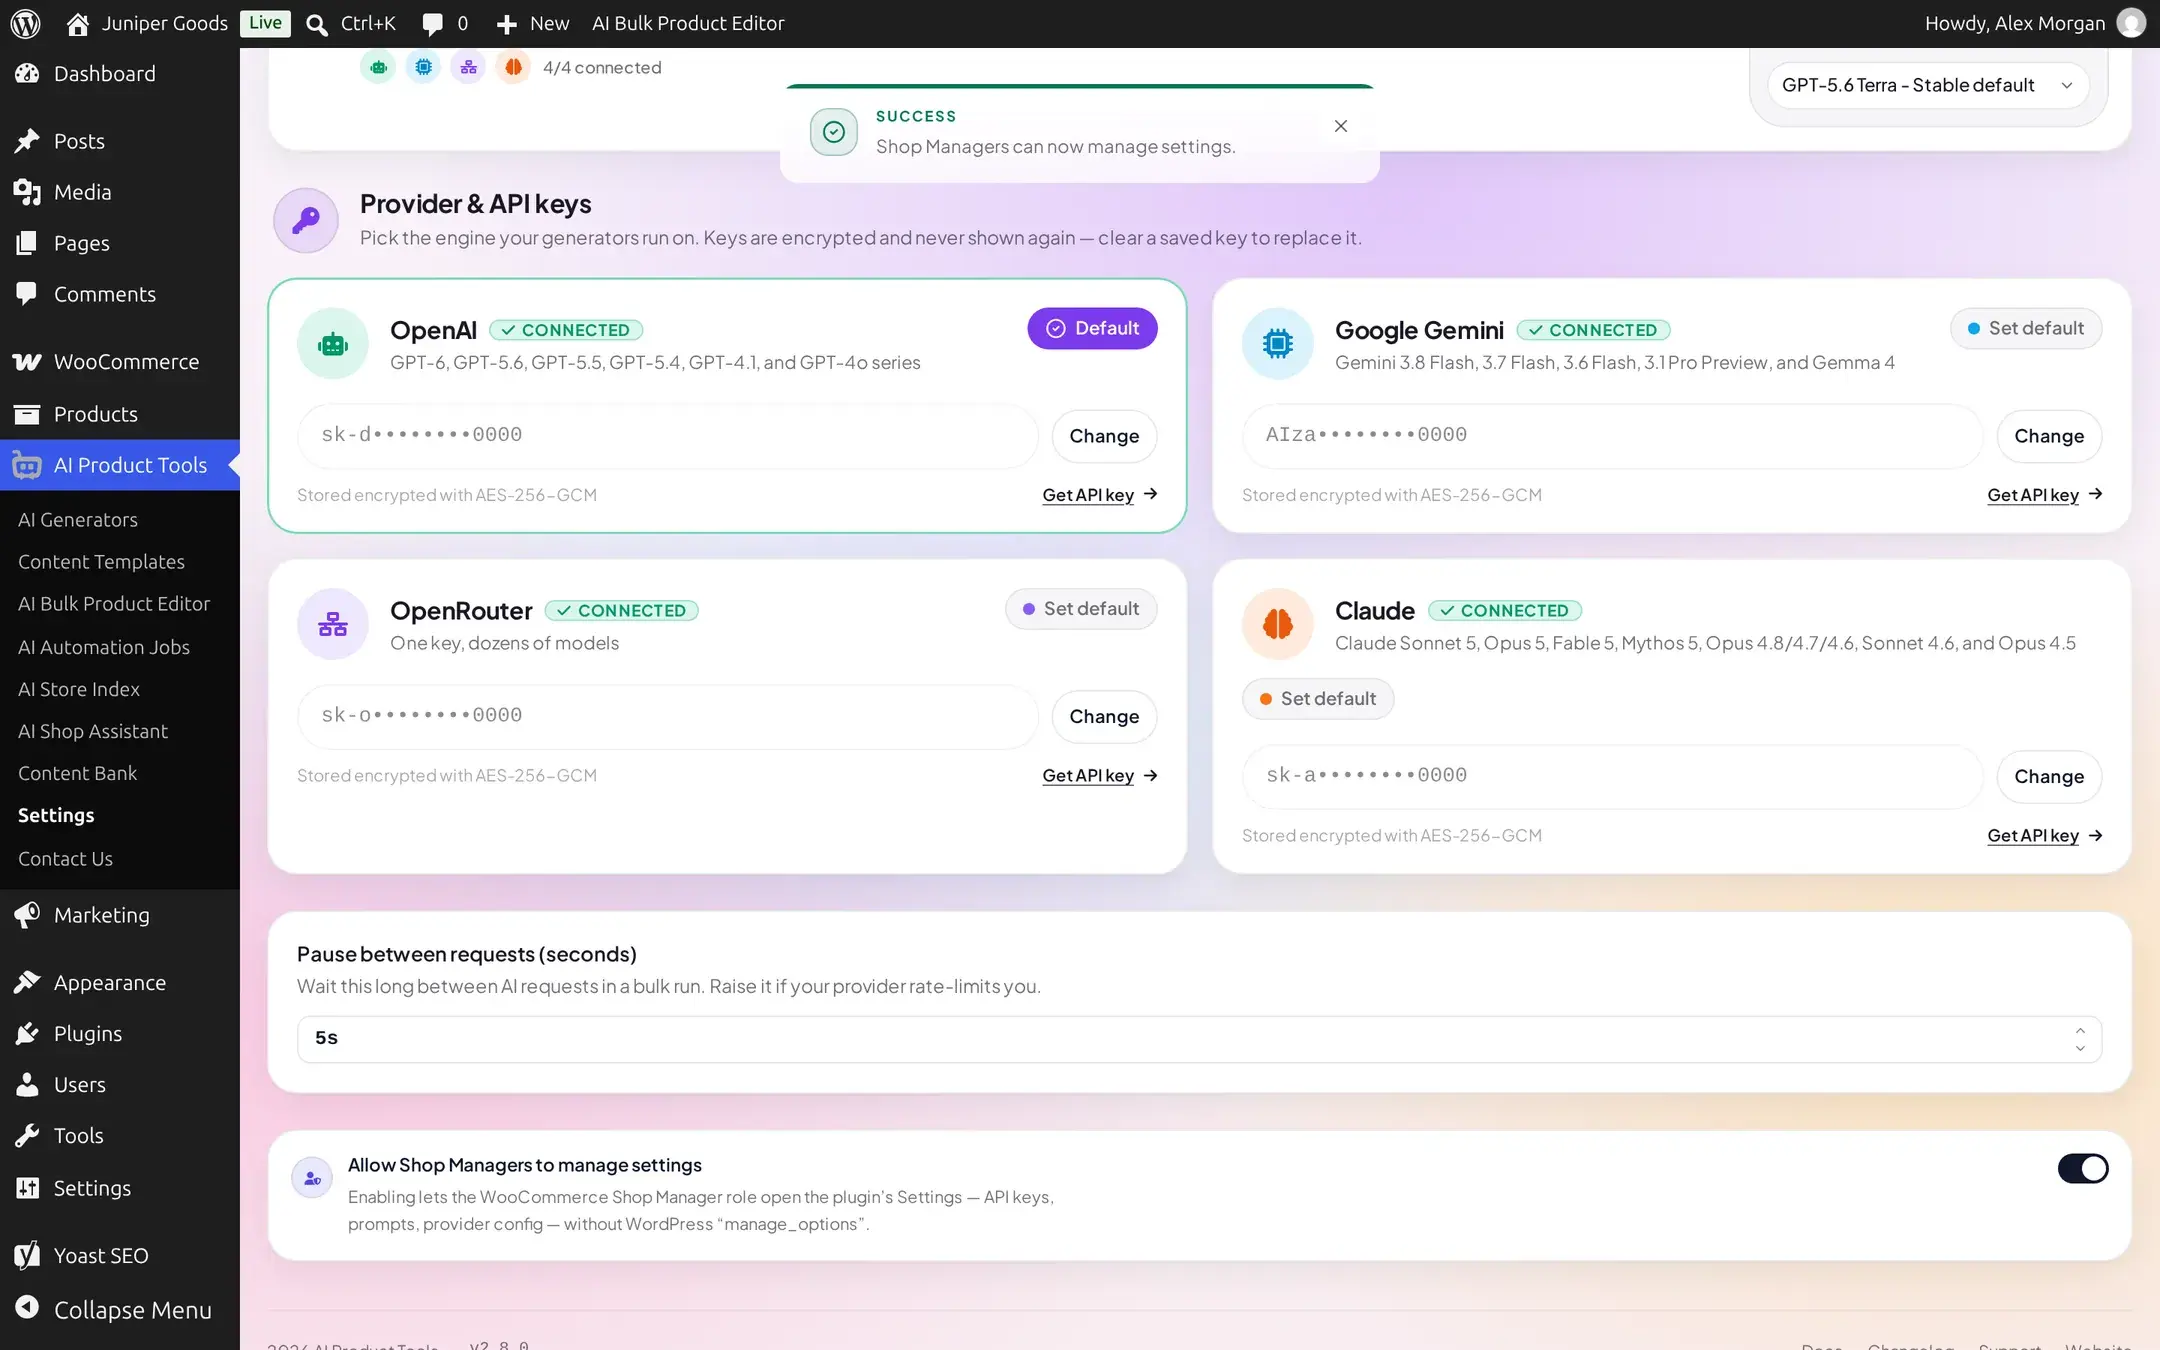Click the New button in admin bar
This screenshot has height=1350, width=2160.
(x=533, y=24)
